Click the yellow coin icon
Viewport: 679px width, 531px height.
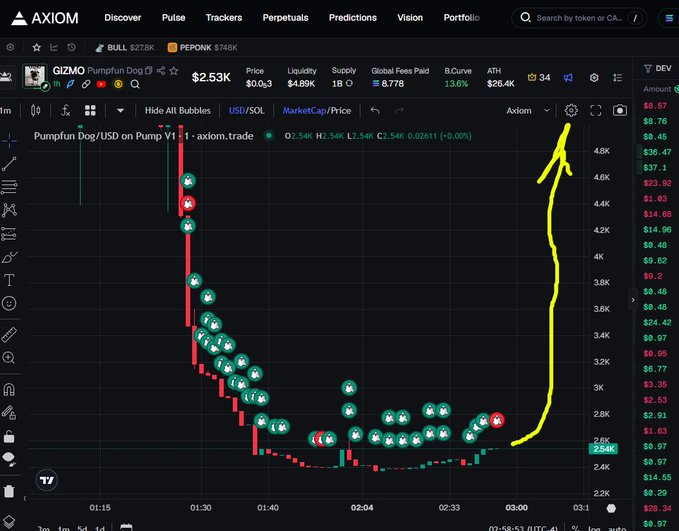(x=118, y=84)
